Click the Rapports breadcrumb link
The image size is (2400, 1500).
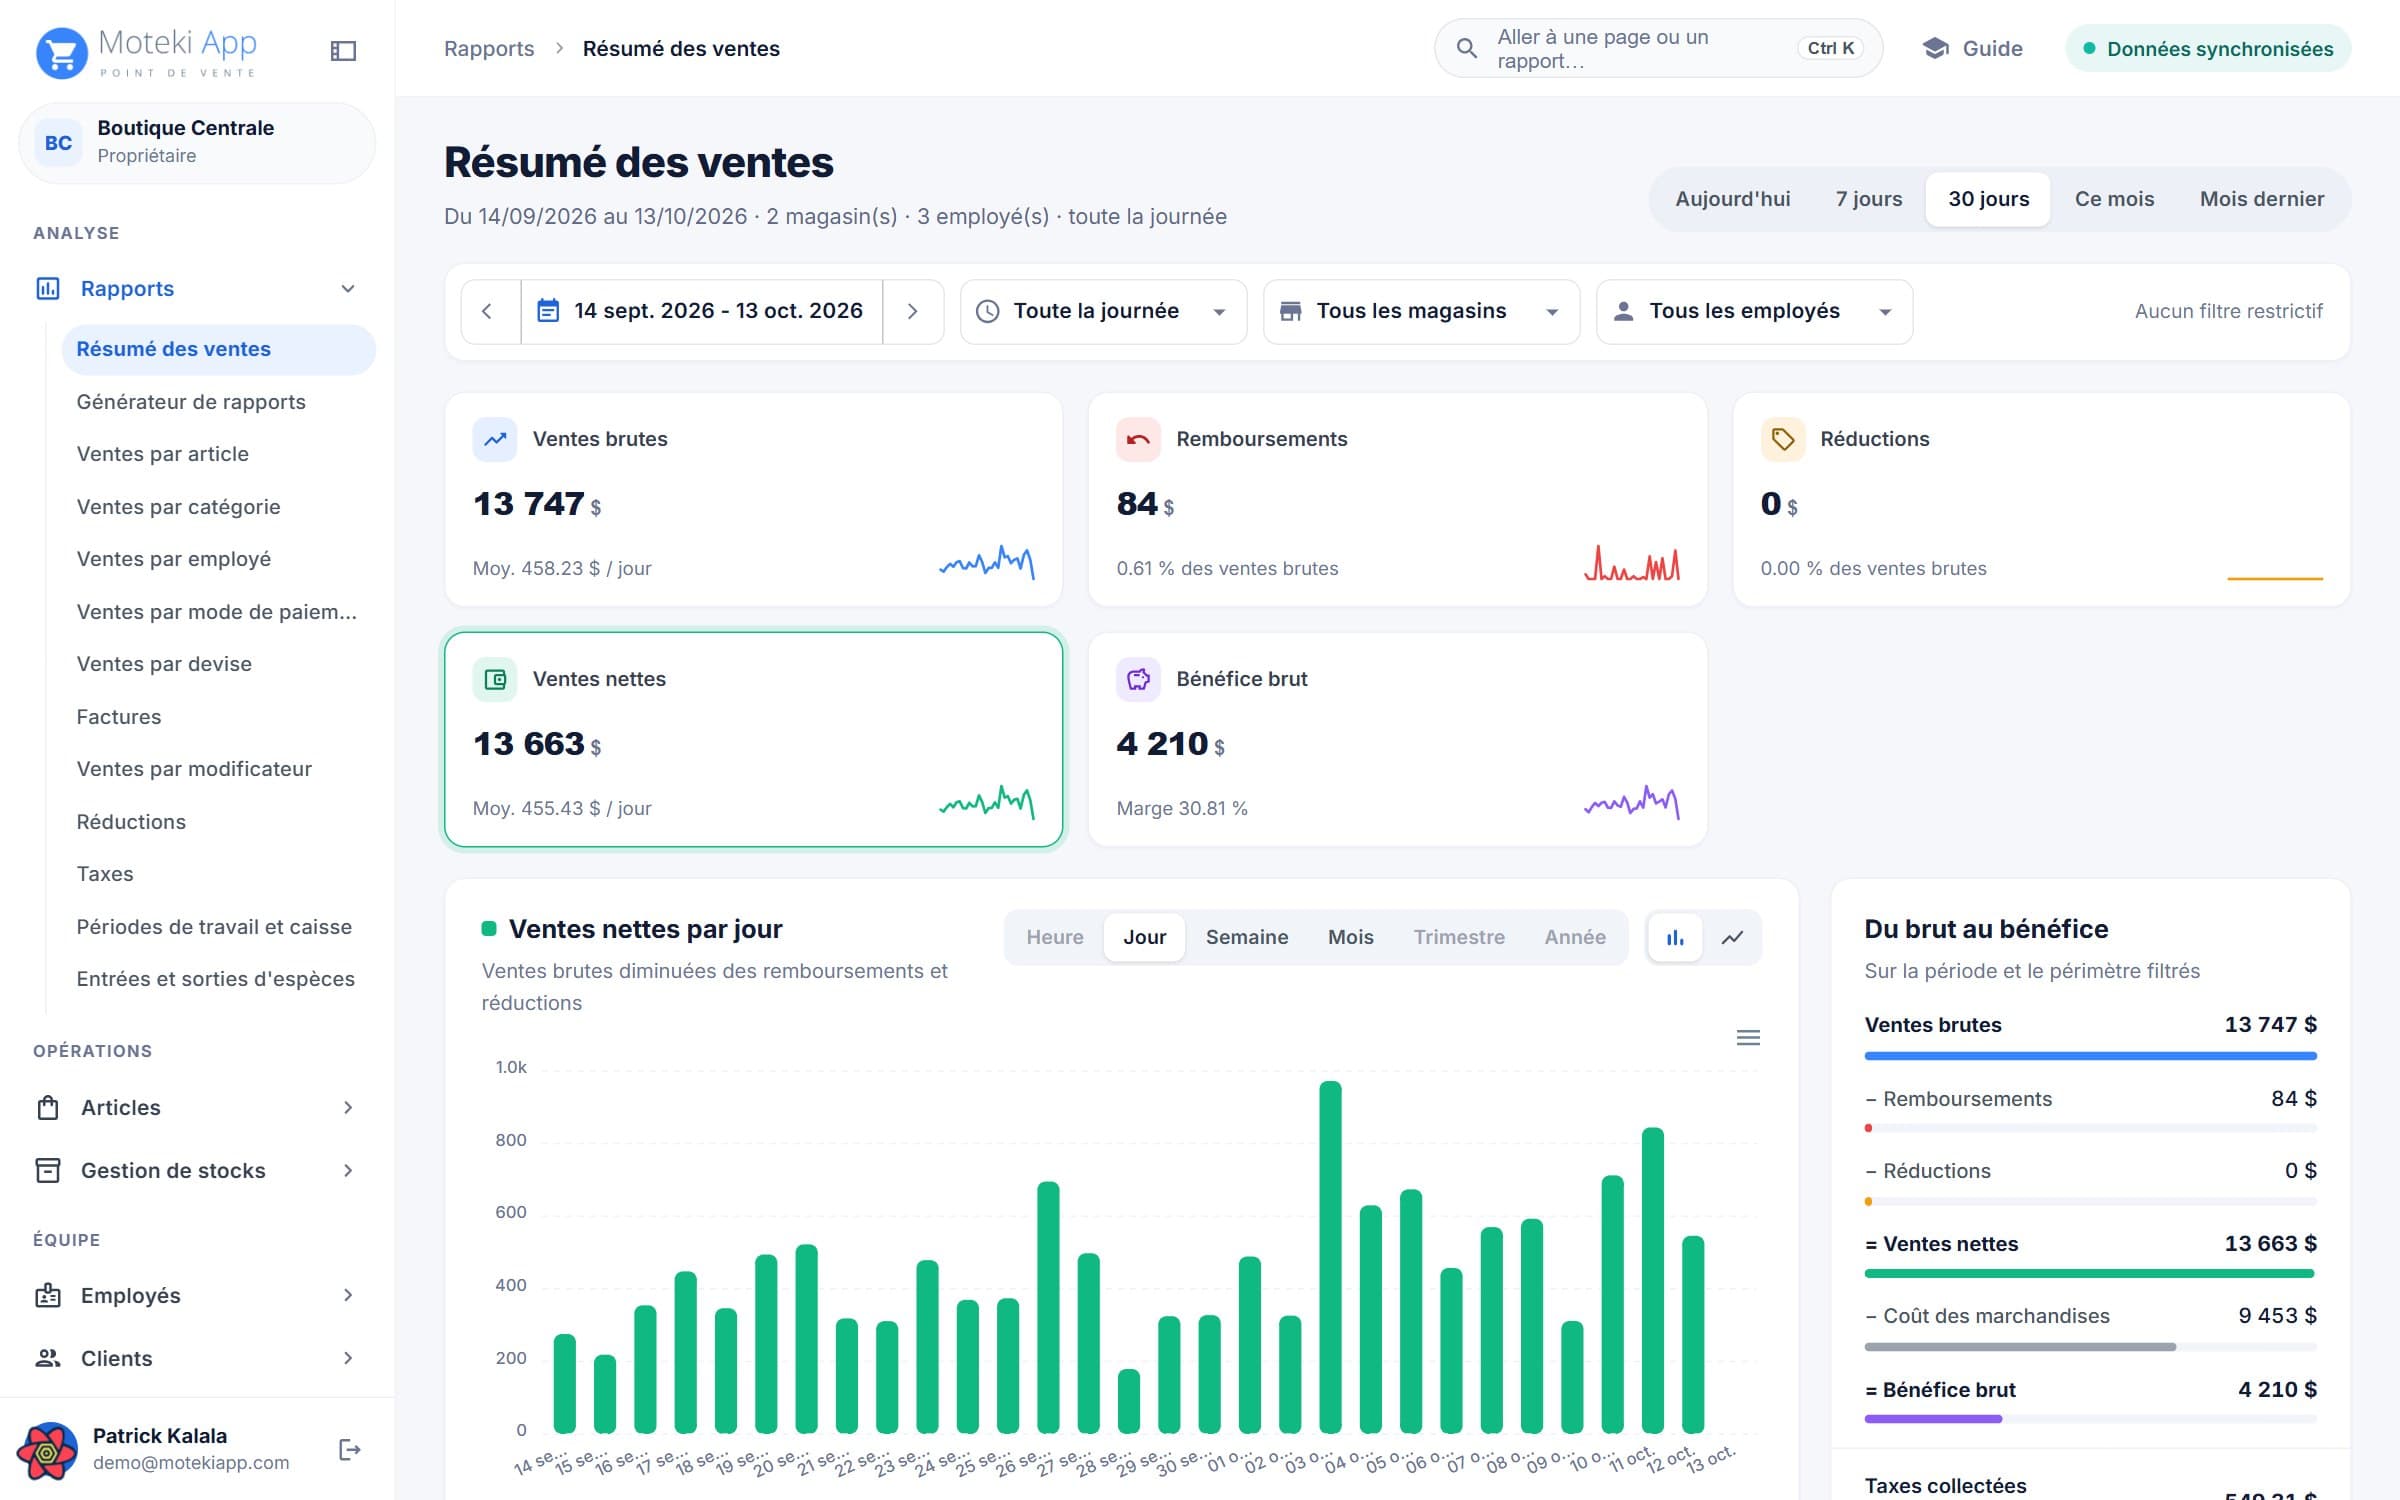coord(489,48)
